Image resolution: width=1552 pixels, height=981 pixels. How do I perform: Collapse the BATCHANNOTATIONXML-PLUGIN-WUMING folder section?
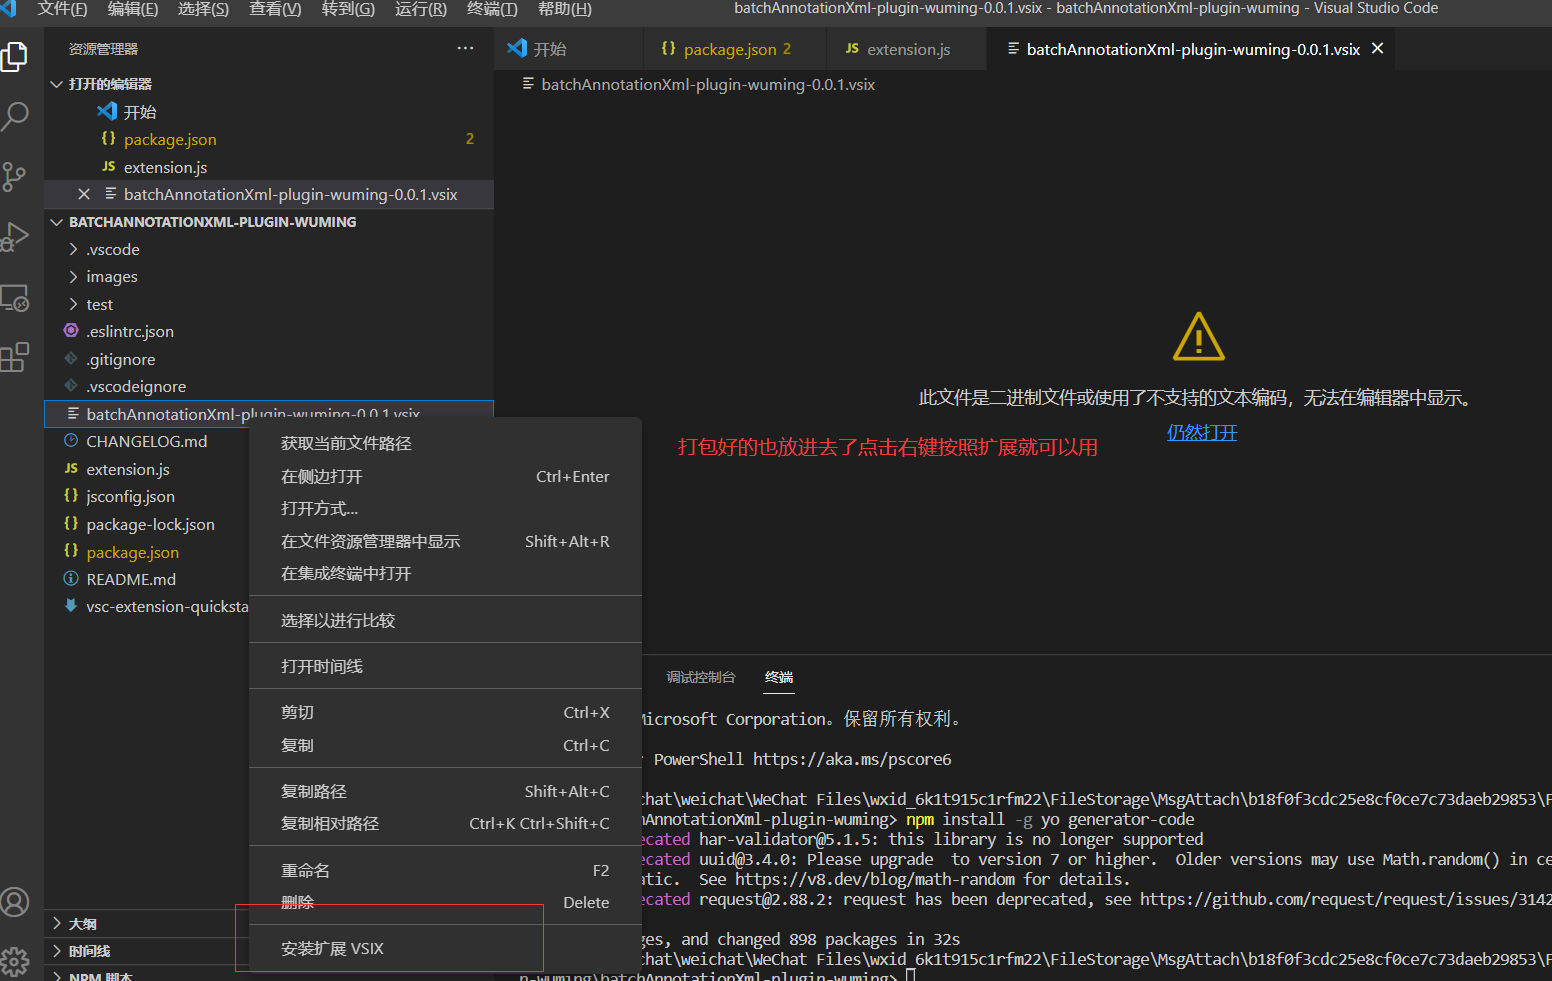(x=57, y=222)
